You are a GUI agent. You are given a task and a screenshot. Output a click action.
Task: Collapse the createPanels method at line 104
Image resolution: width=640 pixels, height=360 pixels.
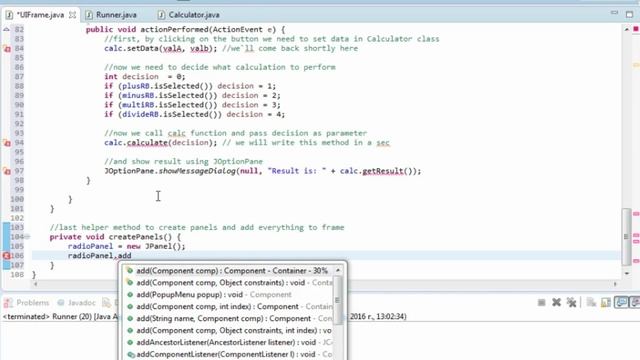click(x=27, y=237)
